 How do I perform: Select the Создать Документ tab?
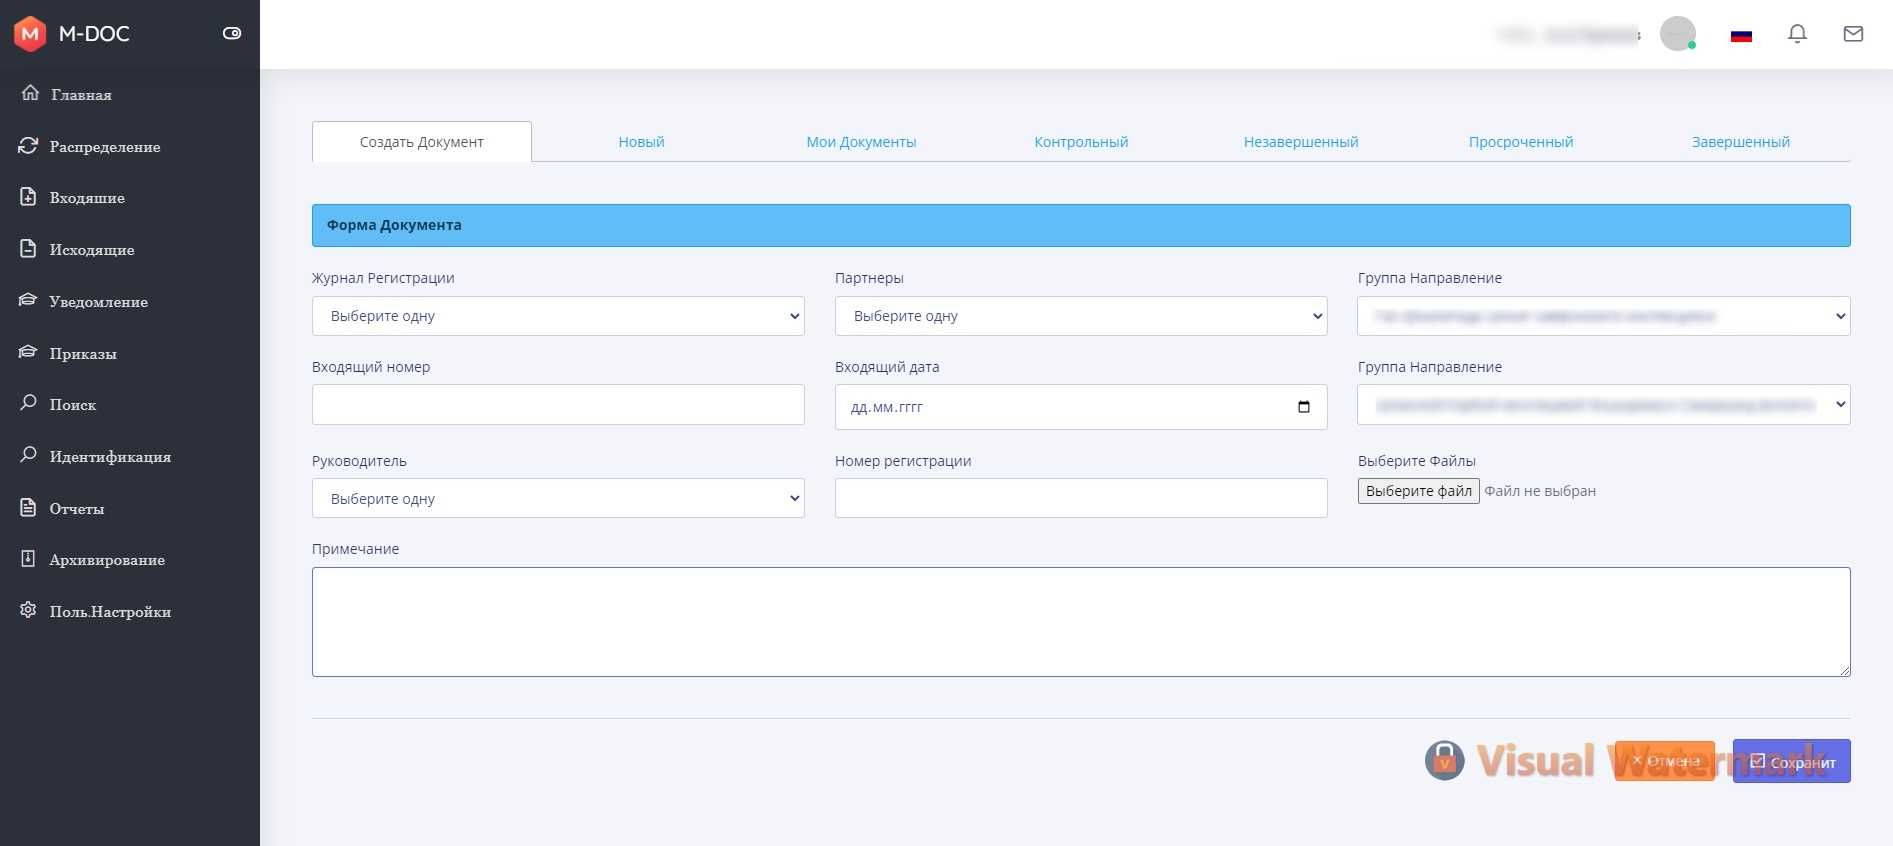tap(421, 142)
